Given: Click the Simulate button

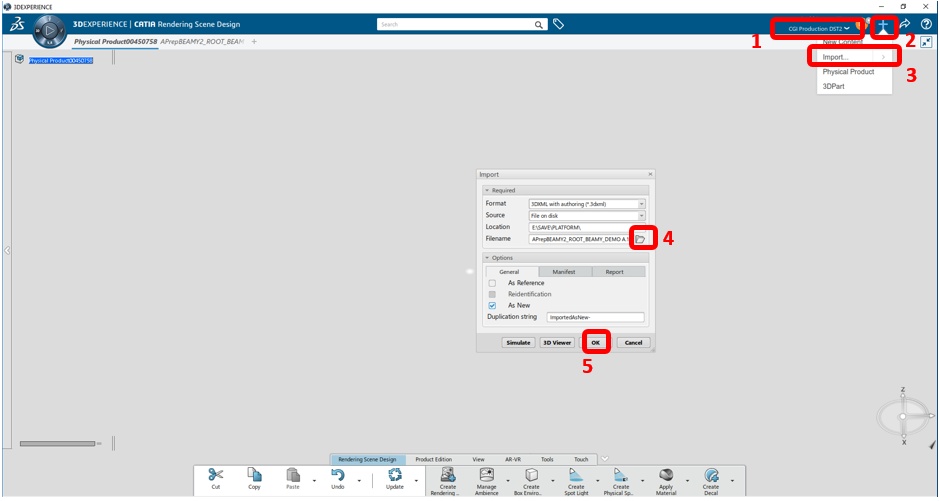Looking at the screenshot, I should [x=518, y=343].
